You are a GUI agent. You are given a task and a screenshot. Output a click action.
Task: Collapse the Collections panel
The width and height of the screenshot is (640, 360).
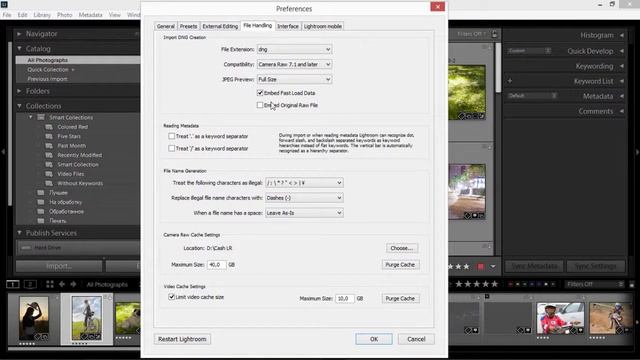coord(19,106)
